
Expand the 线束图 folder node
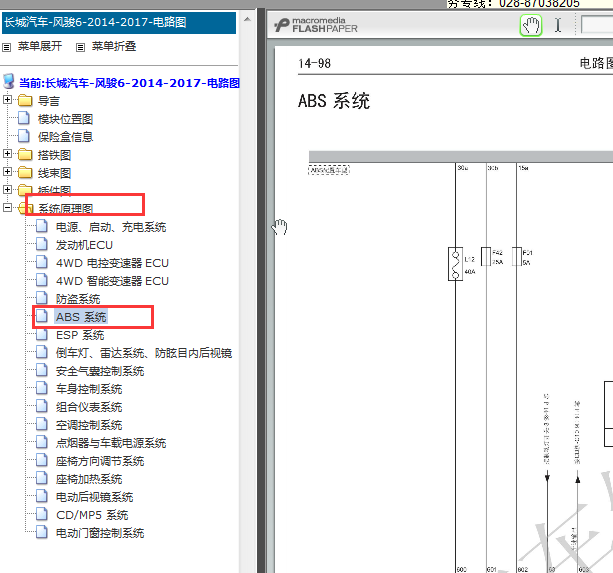click(7, 172)
